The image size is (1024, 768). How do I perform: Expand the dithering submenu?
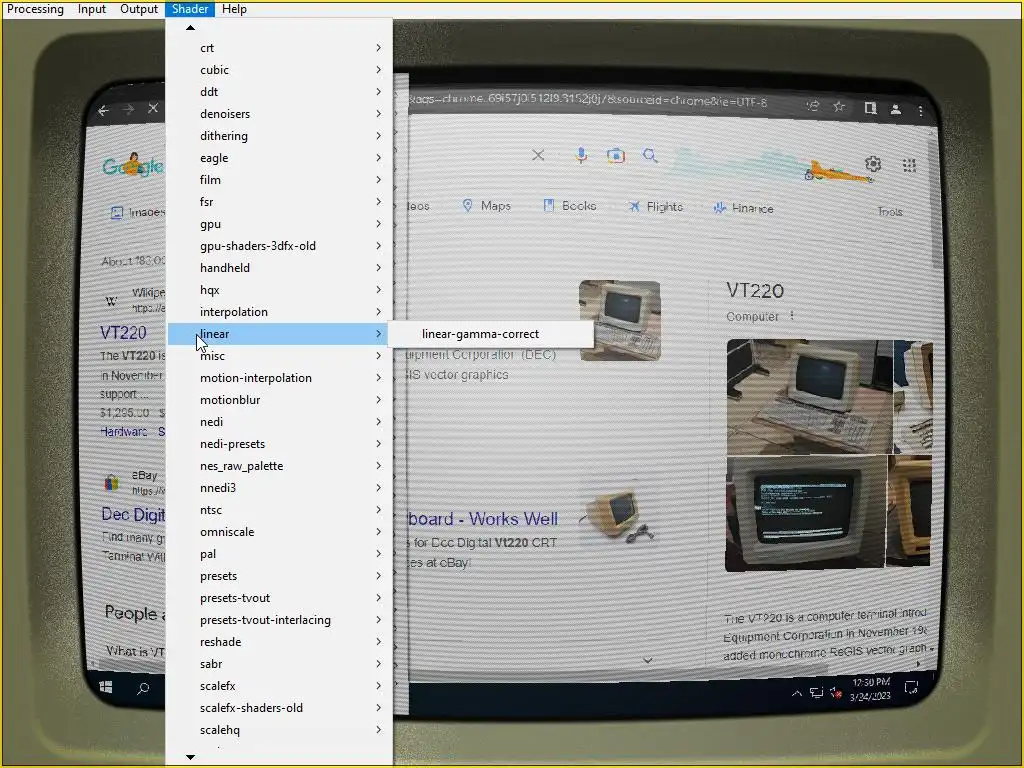coord(280,136)
